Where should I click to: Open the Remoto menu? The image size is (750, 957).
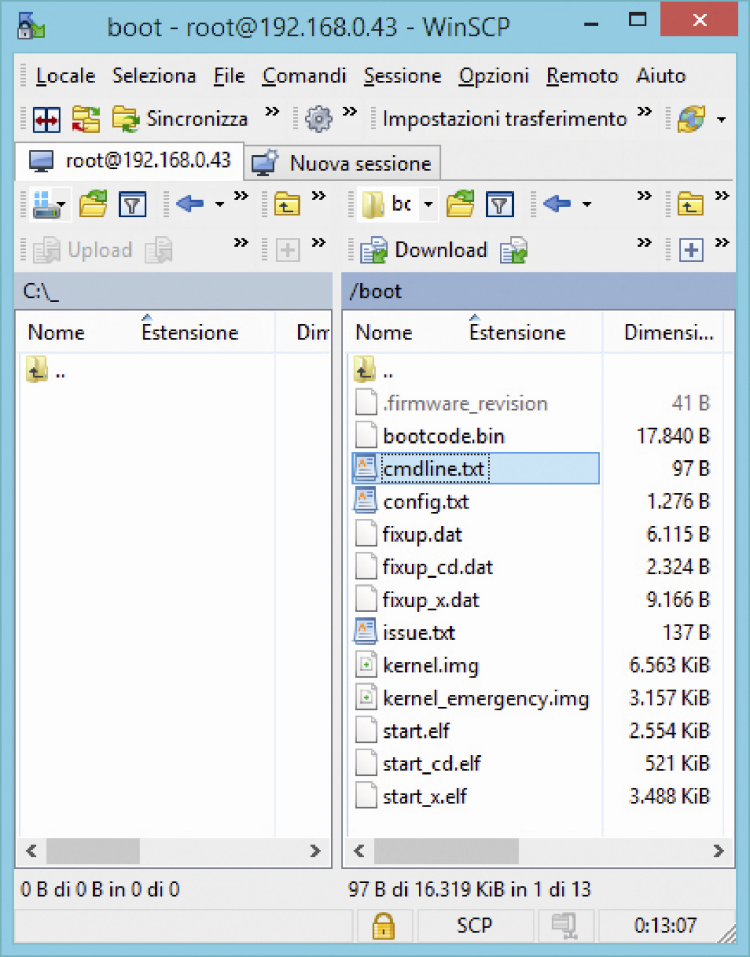point(582,76)
